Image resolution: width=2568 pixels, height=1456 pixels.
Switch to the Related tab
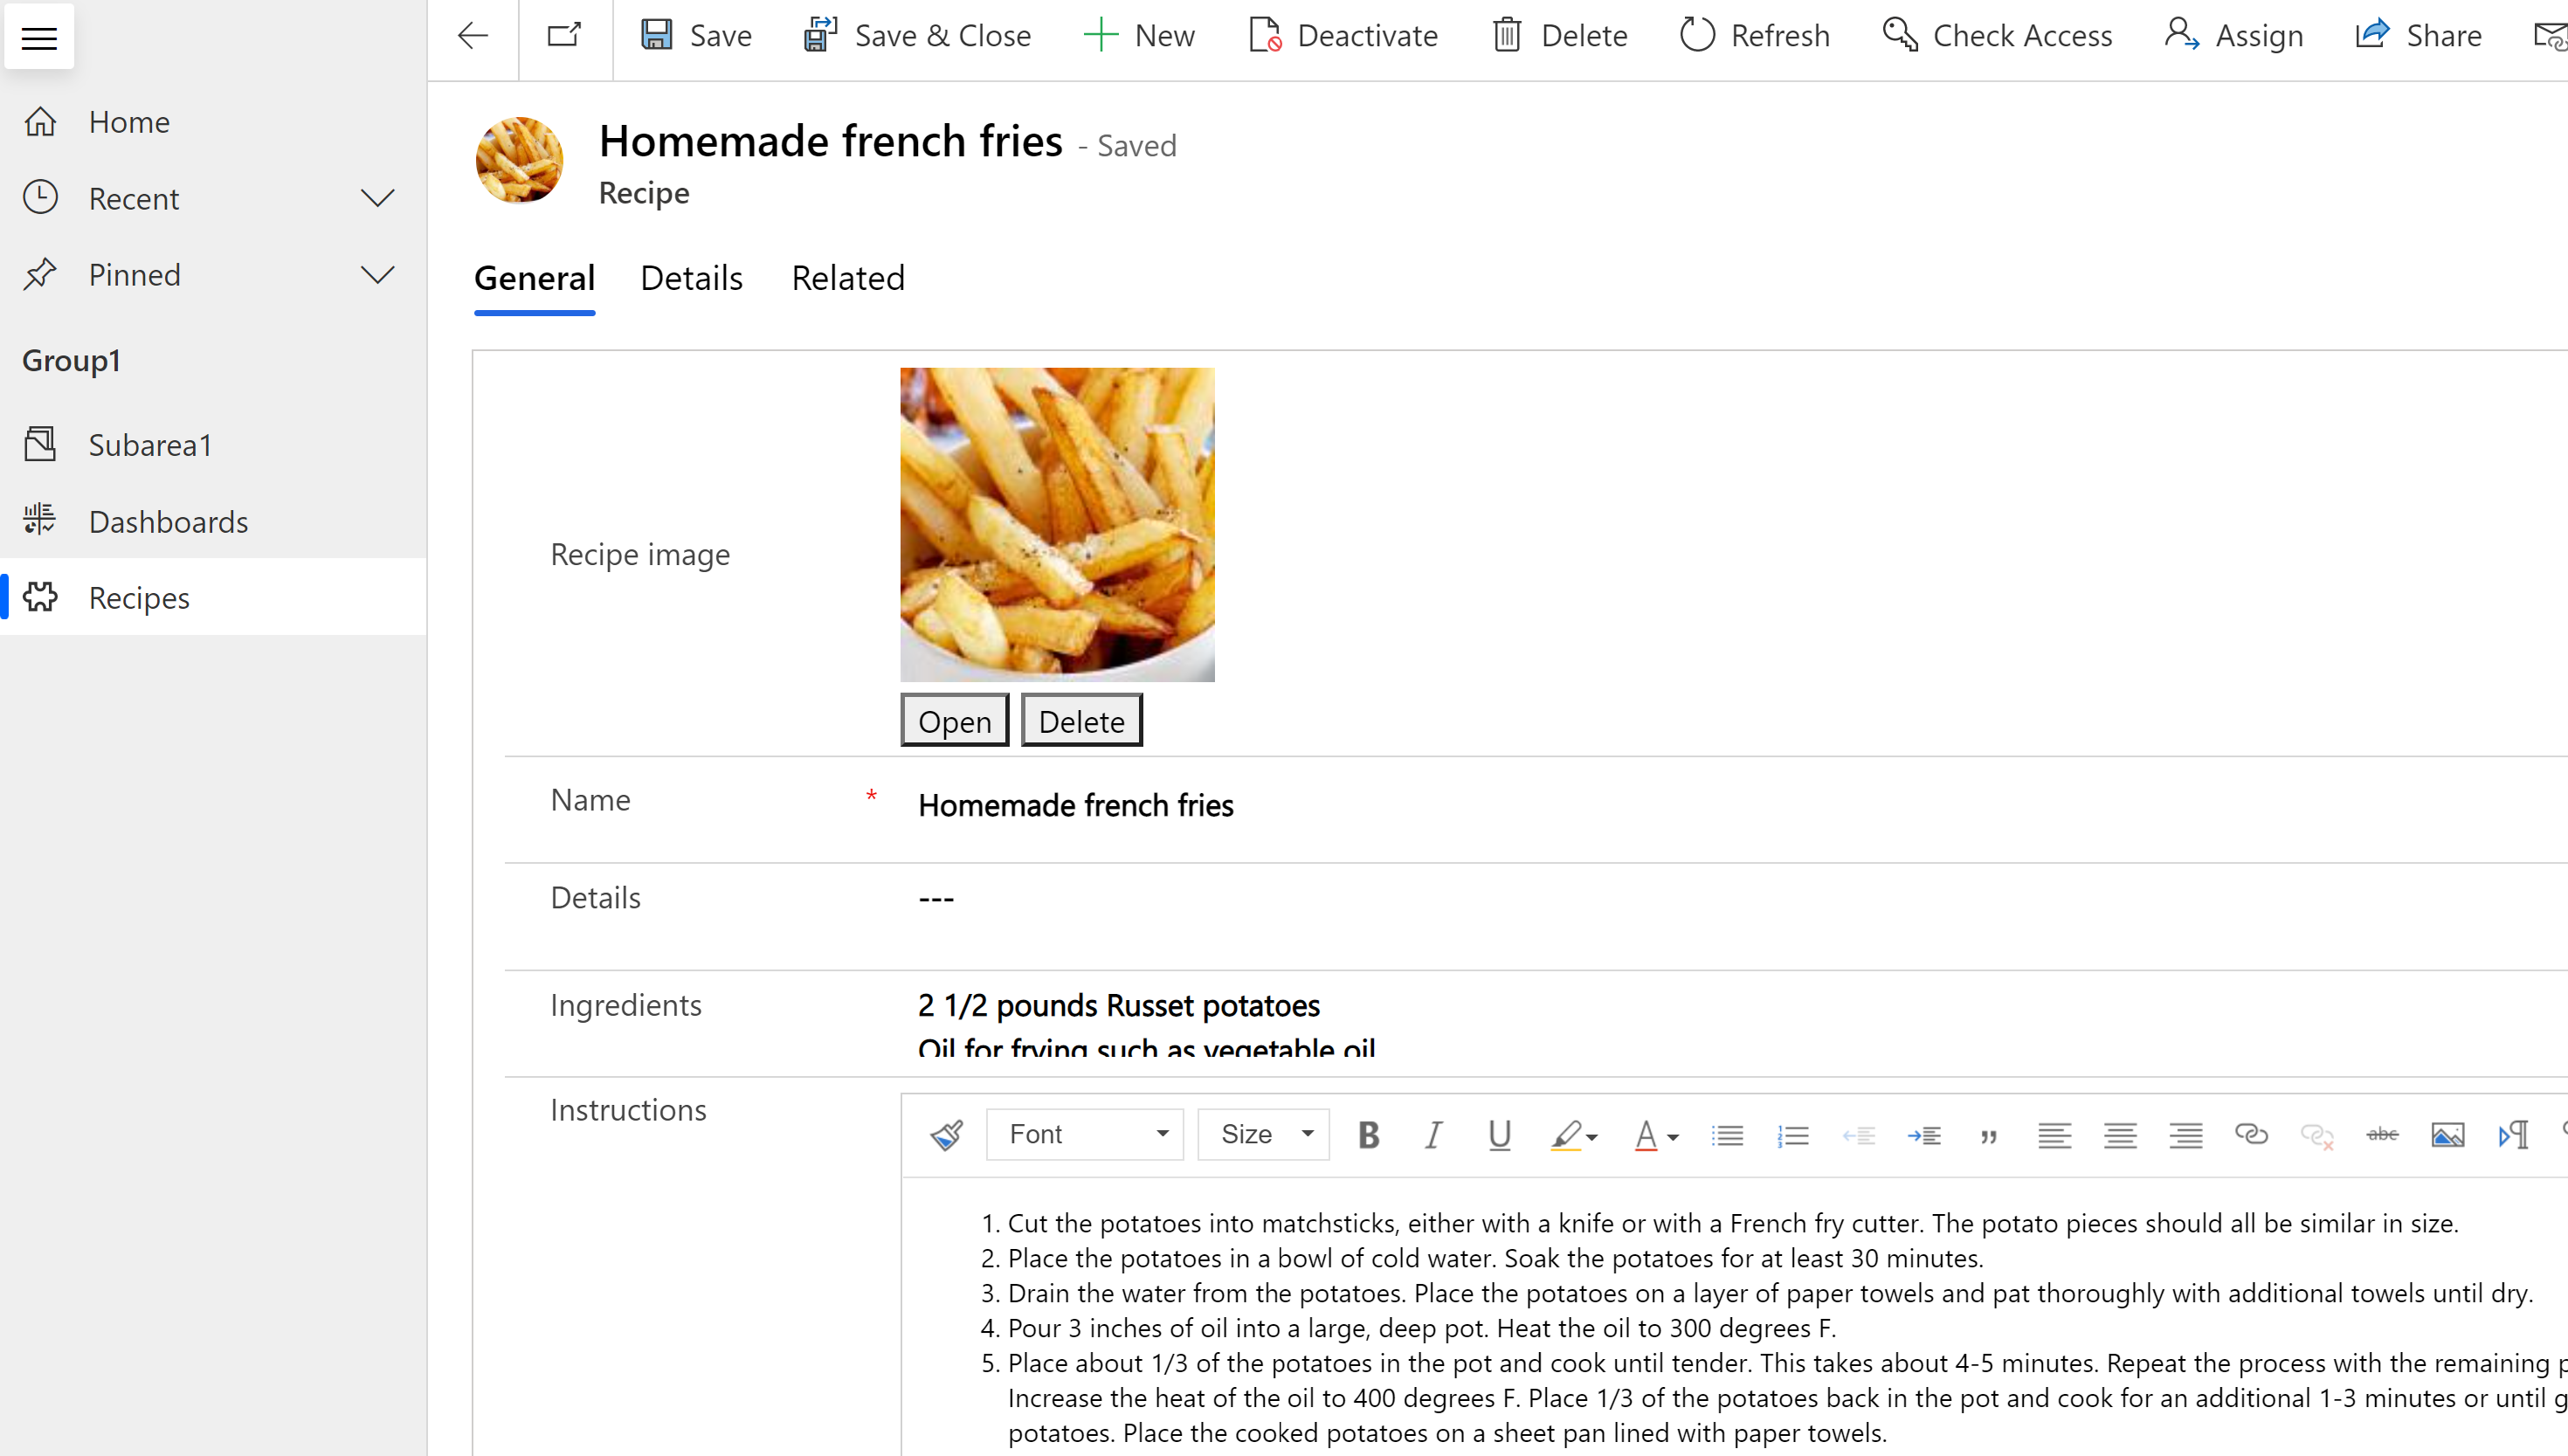(848, 279)
